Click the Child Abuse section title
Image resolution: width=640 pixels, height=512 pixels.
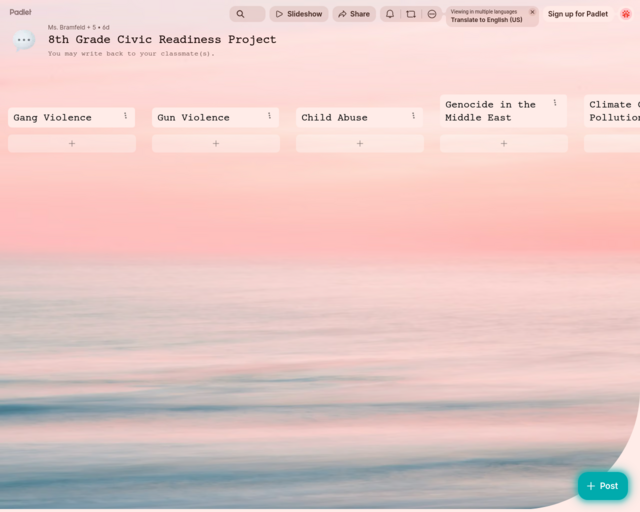click(x=334, y=118)
